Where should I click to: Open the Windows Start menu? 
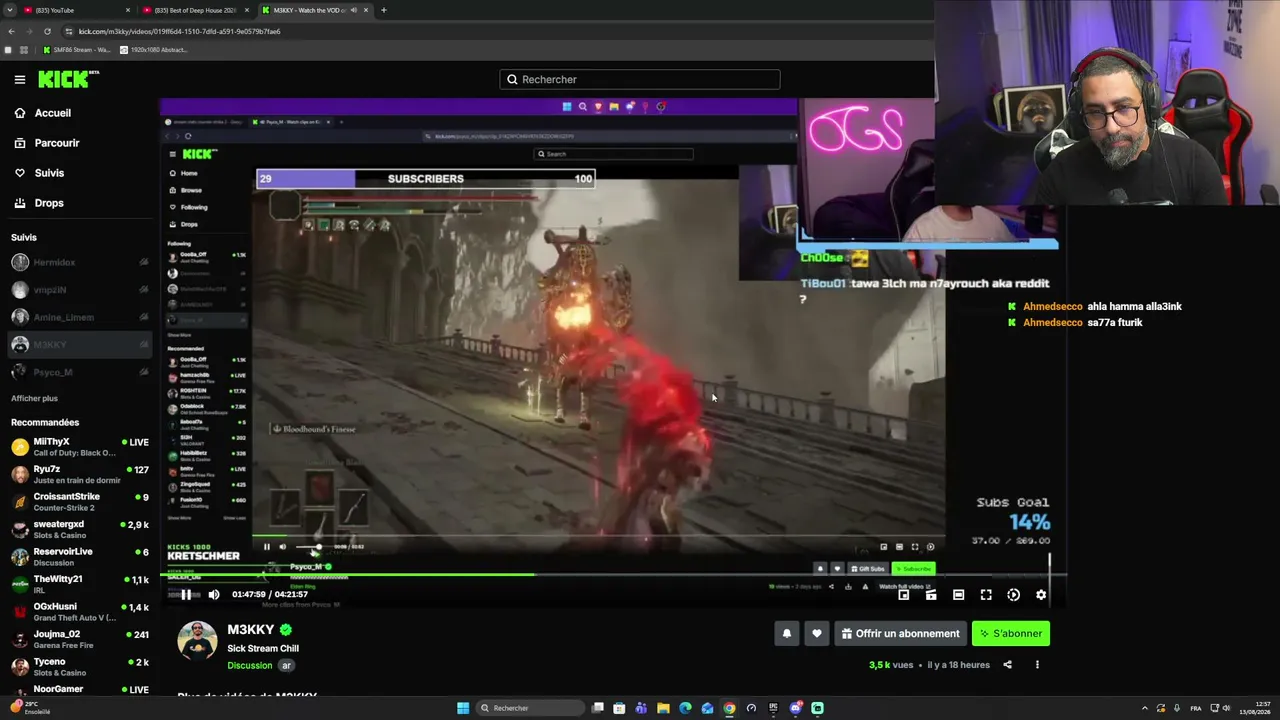point(463,708)
